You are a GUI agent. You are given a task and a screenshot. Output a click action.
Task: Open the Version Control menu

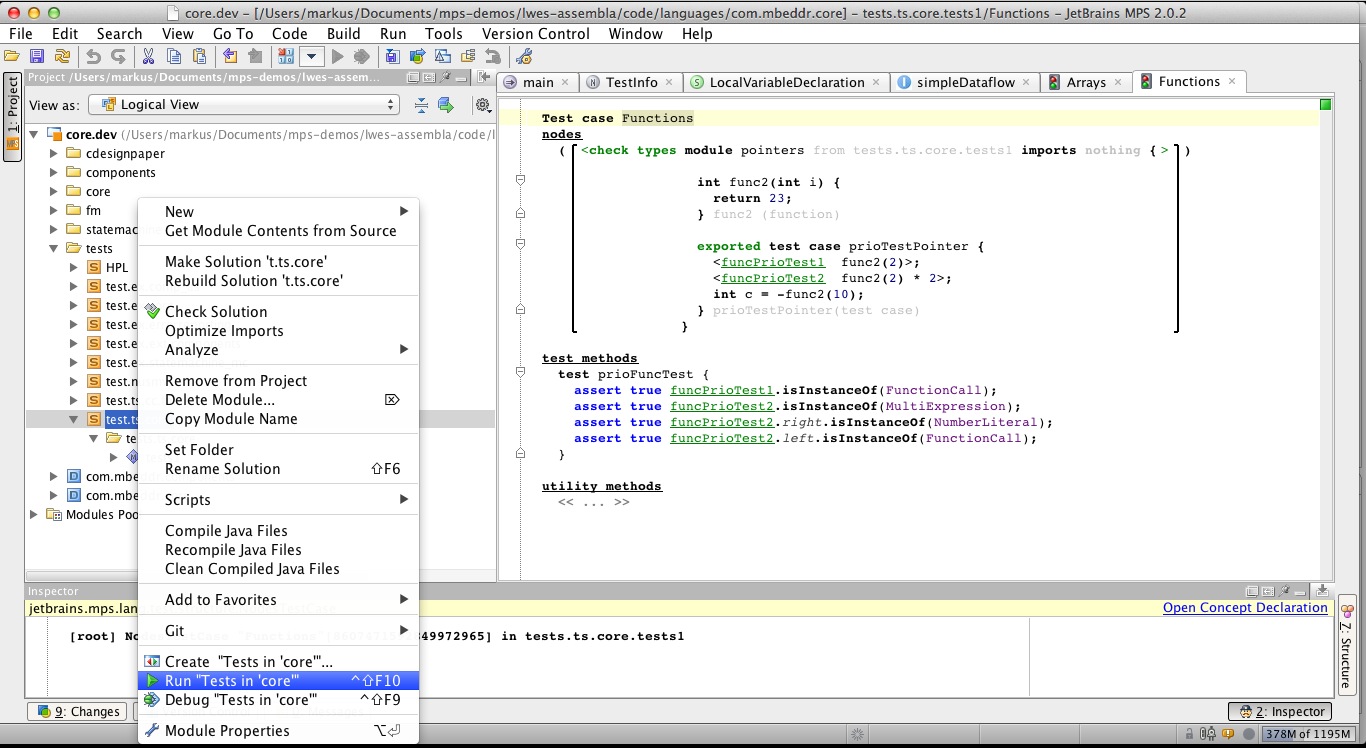coord(536,33)
